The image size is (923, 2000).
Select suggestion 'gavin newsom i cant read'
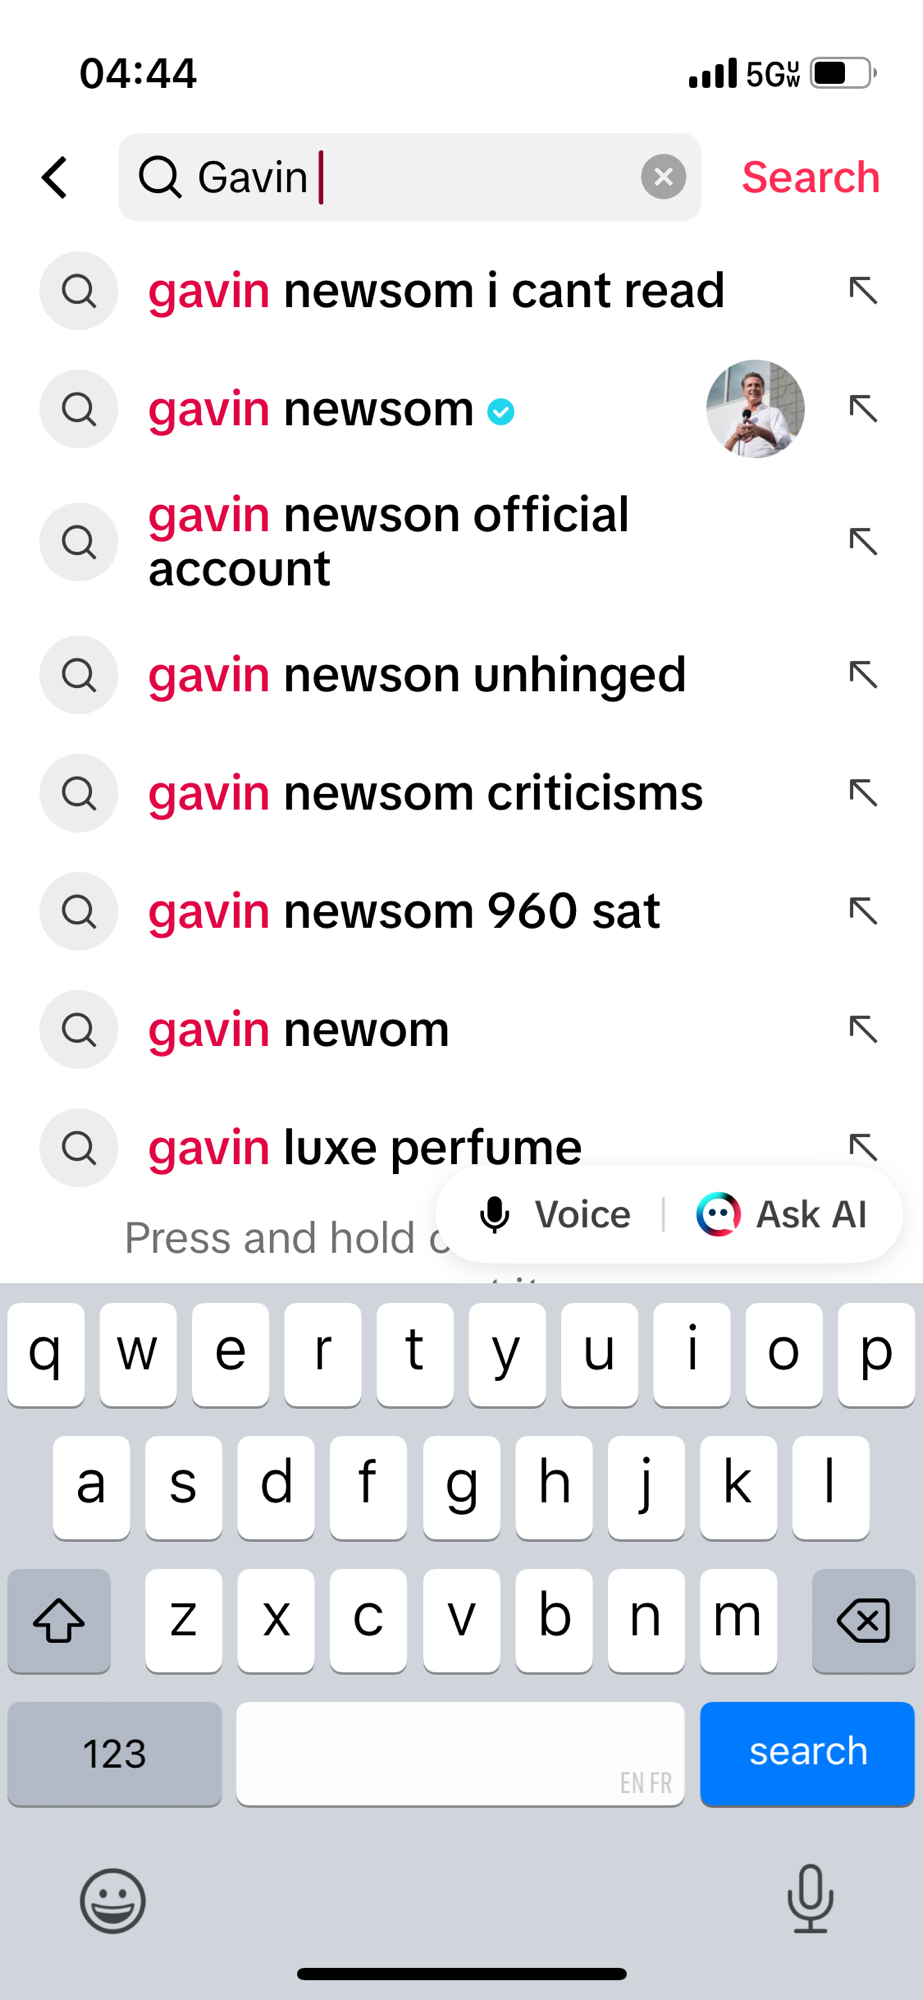(x=436, y=291)
